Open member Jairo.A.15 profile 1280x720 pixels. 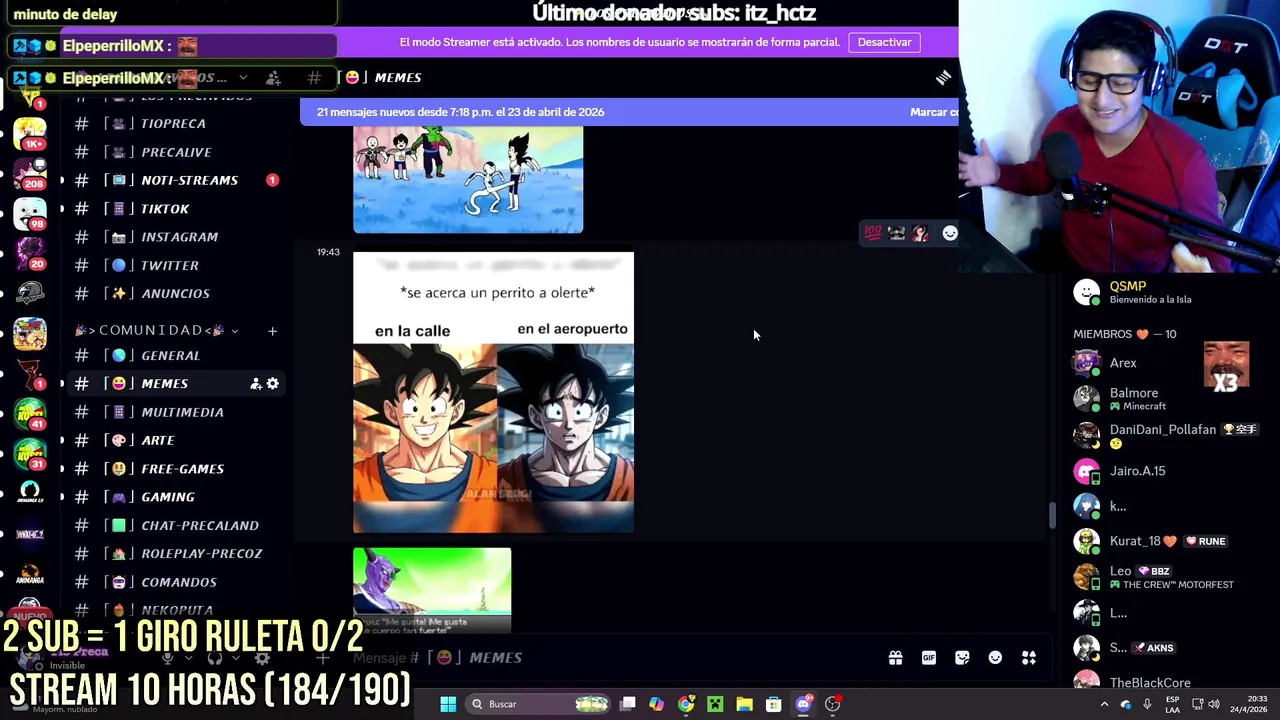[1160, 471]
